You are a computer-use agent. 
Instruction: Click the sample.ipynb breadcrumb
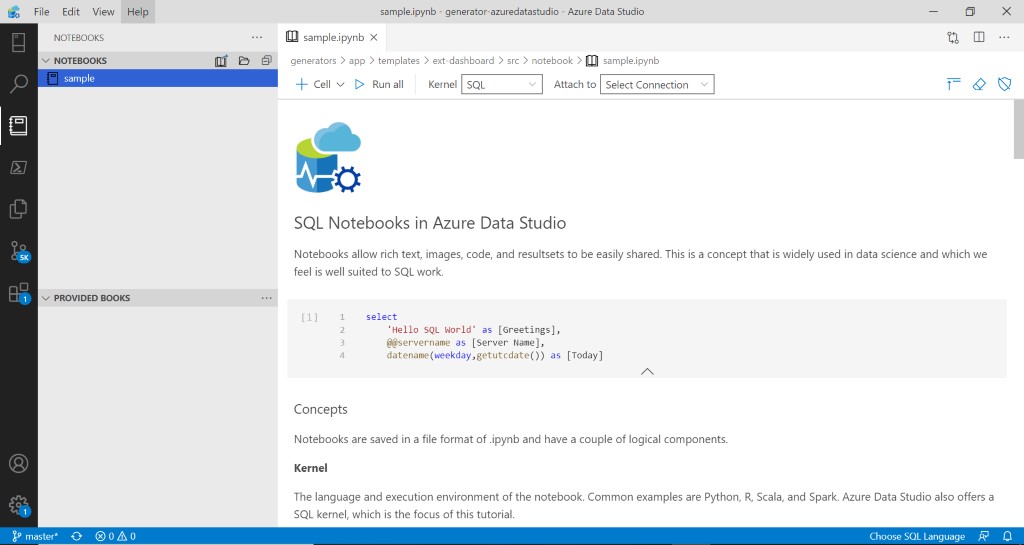point(630,61)
